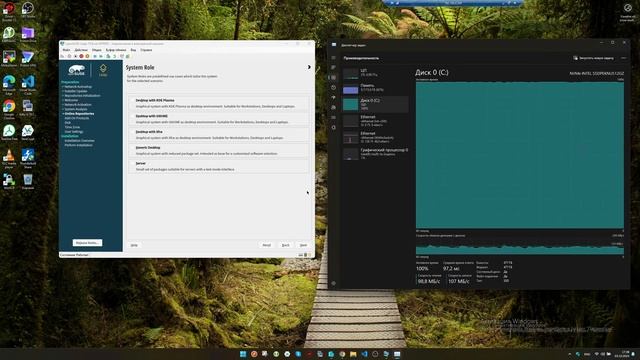Click the Online Repositories sidebar step
Viewport: 640px width, 360px height.
coord(79,113)
